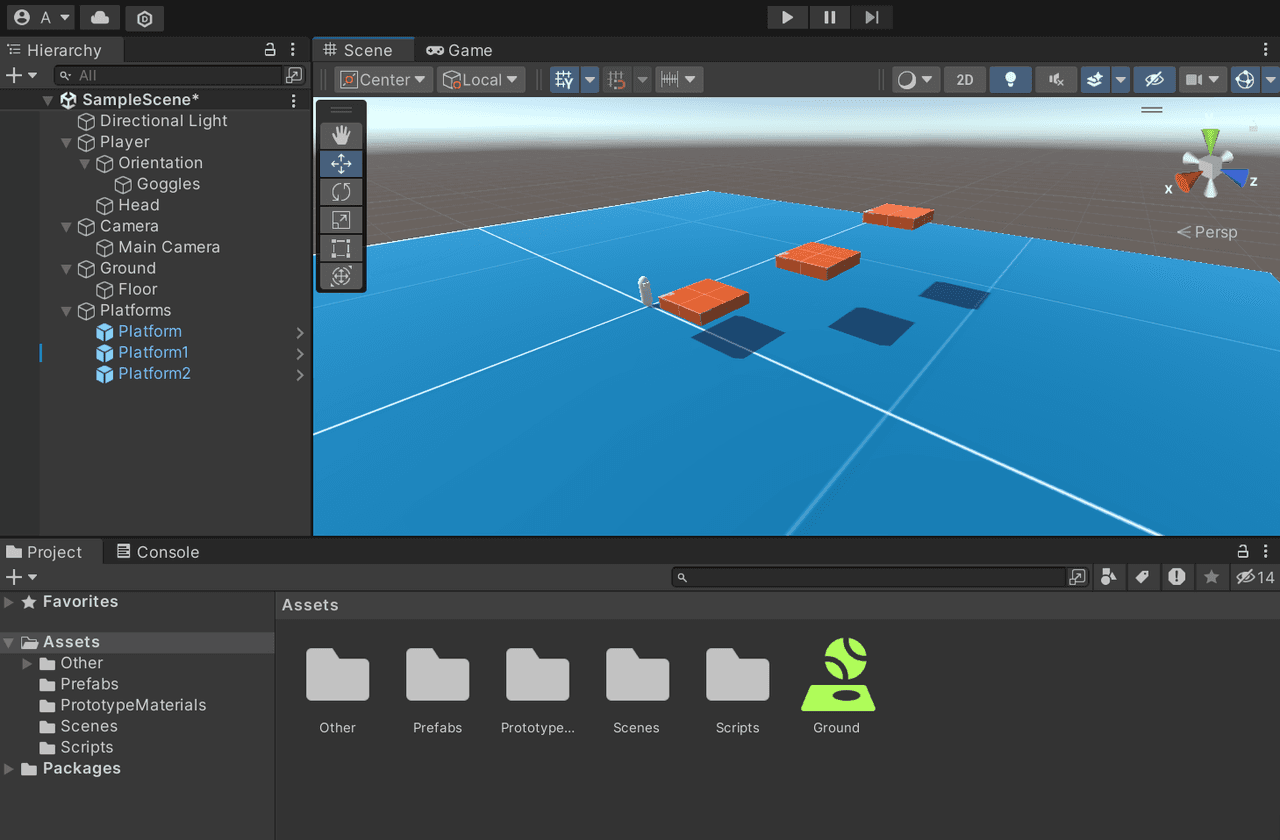Open the Local rotation dropdown

[482, 80]
